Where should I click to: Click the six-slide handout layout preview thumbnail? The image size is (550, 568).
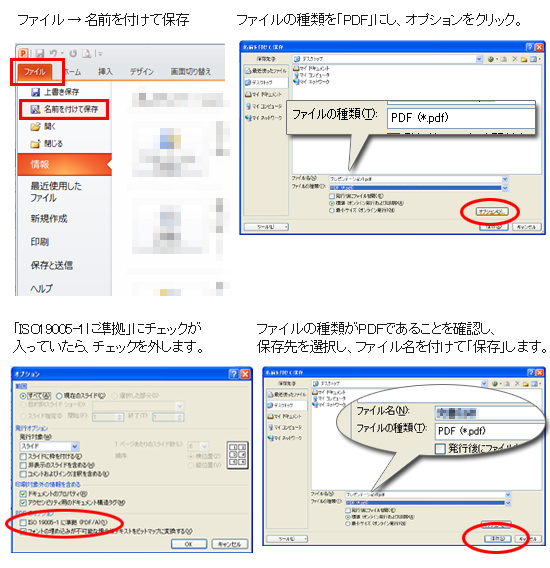click(x=238, y=455)
